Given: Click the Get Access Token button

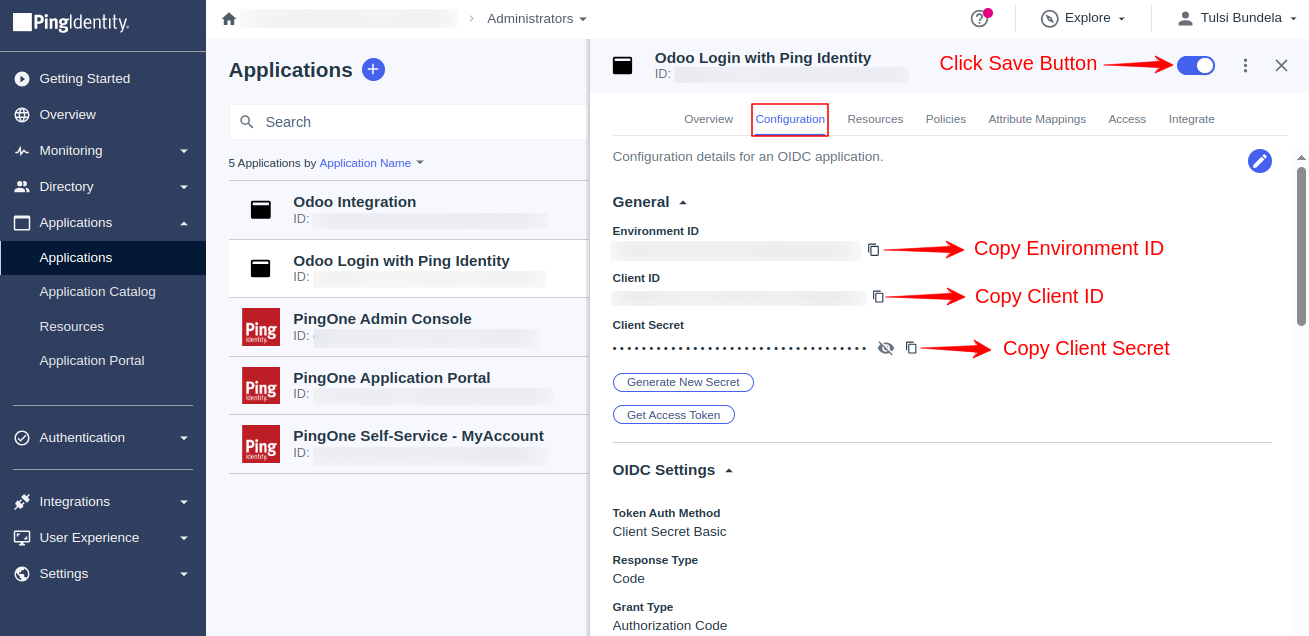Looking at the screenshot, I should pyautogui.click(x=673, y=415).
